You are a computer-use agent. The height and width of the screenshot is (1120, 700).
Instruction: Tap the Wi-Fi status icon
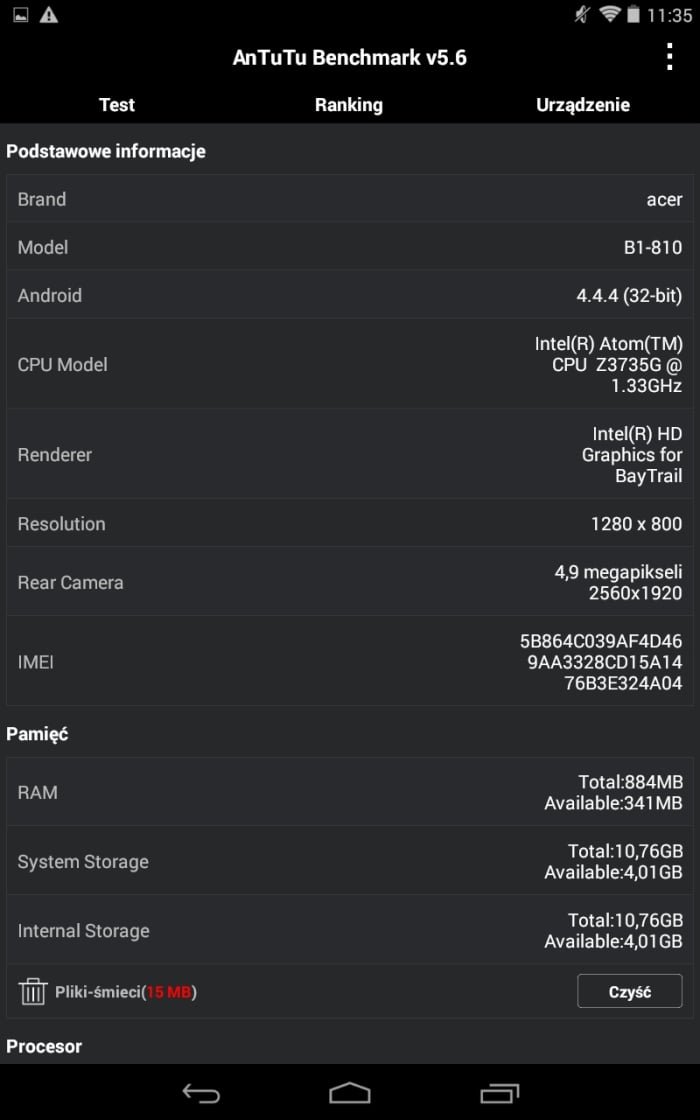click(x=609, y=14)
